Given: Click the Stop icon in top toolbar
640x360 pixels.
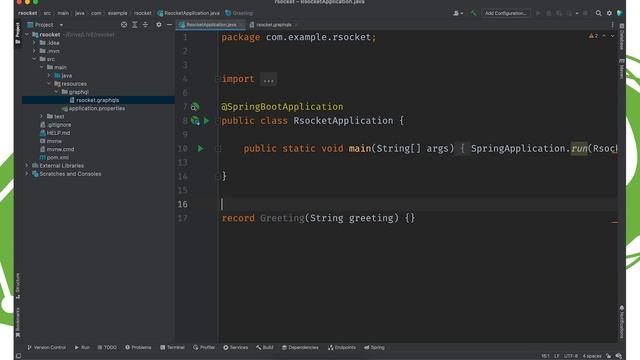Looking at the screenshot, I should pos(585,13).
